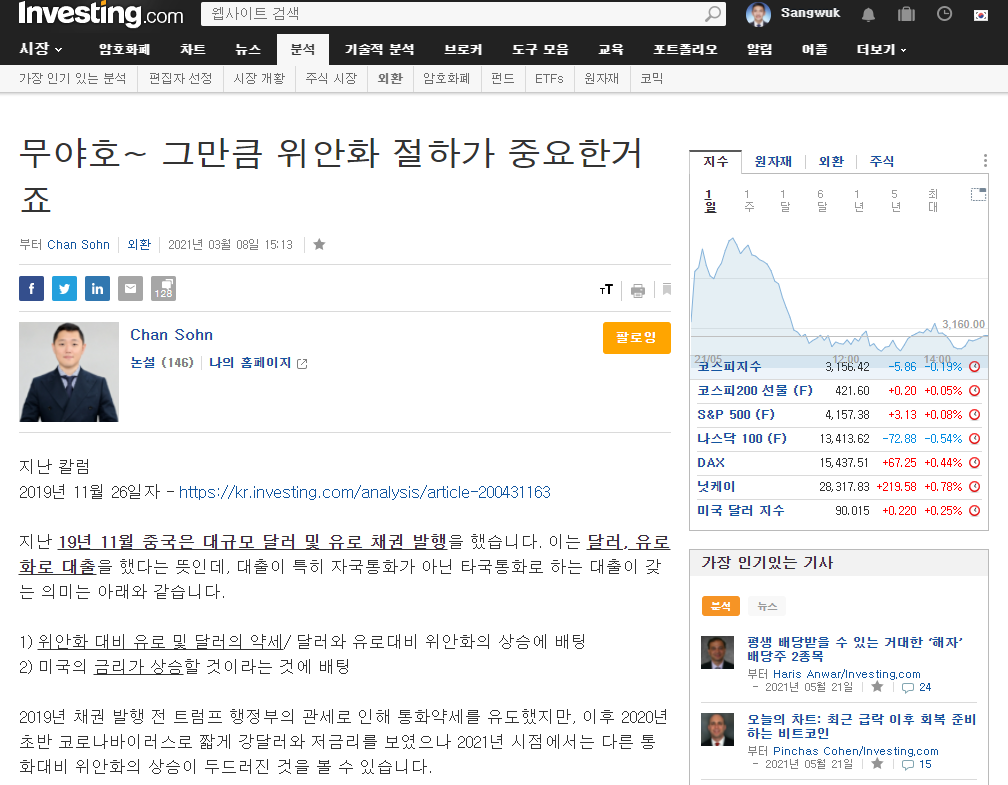
Task: Open the notifications bell icon
Action: (x=867, y=15)
